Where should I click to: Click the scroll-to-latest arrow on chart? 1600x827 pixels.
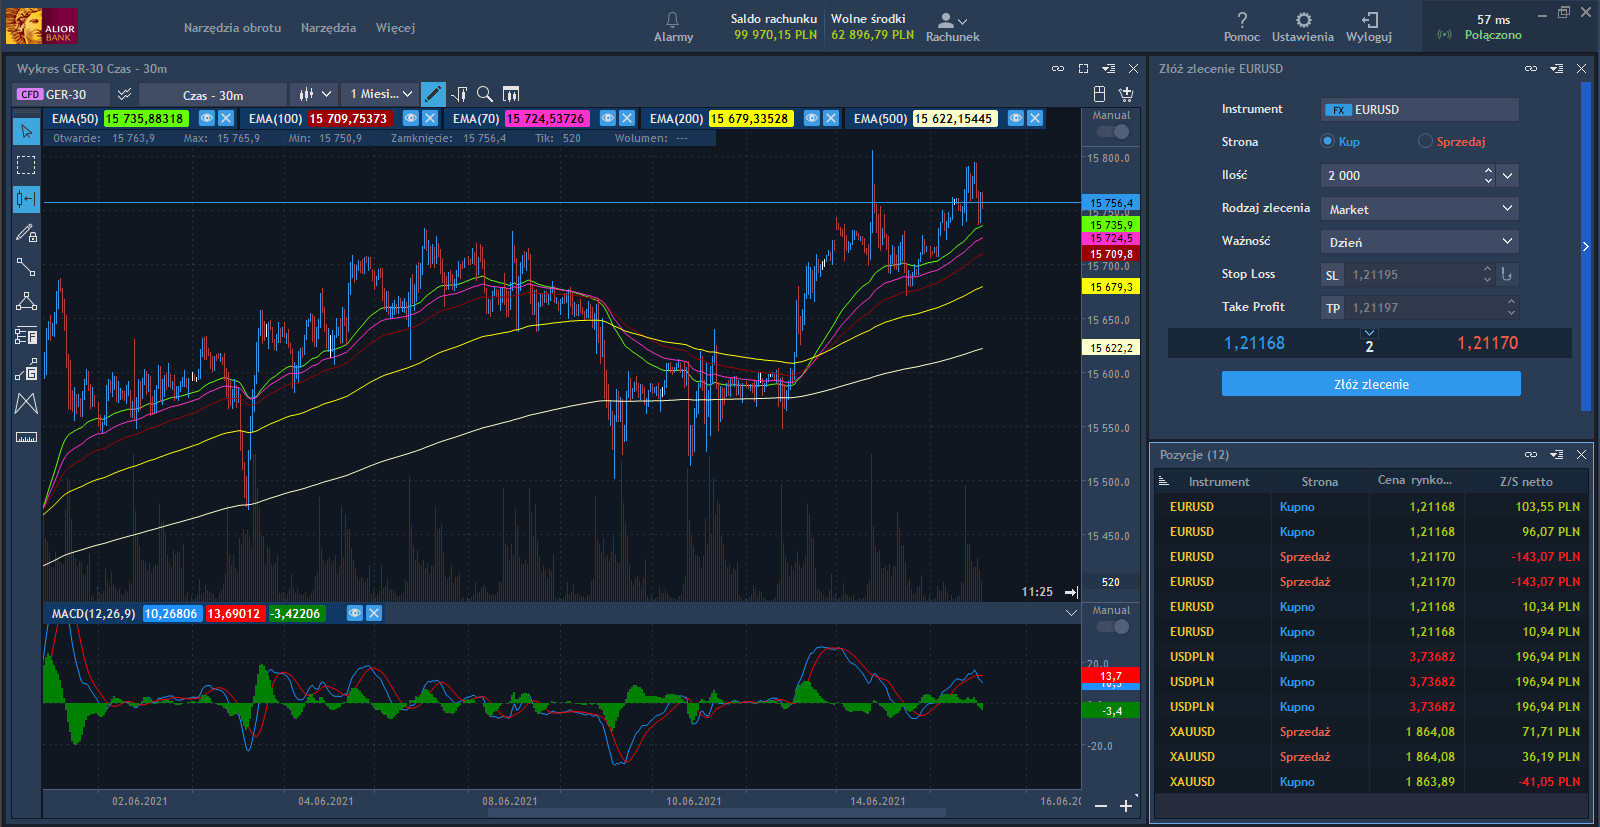pos(1071,592)
